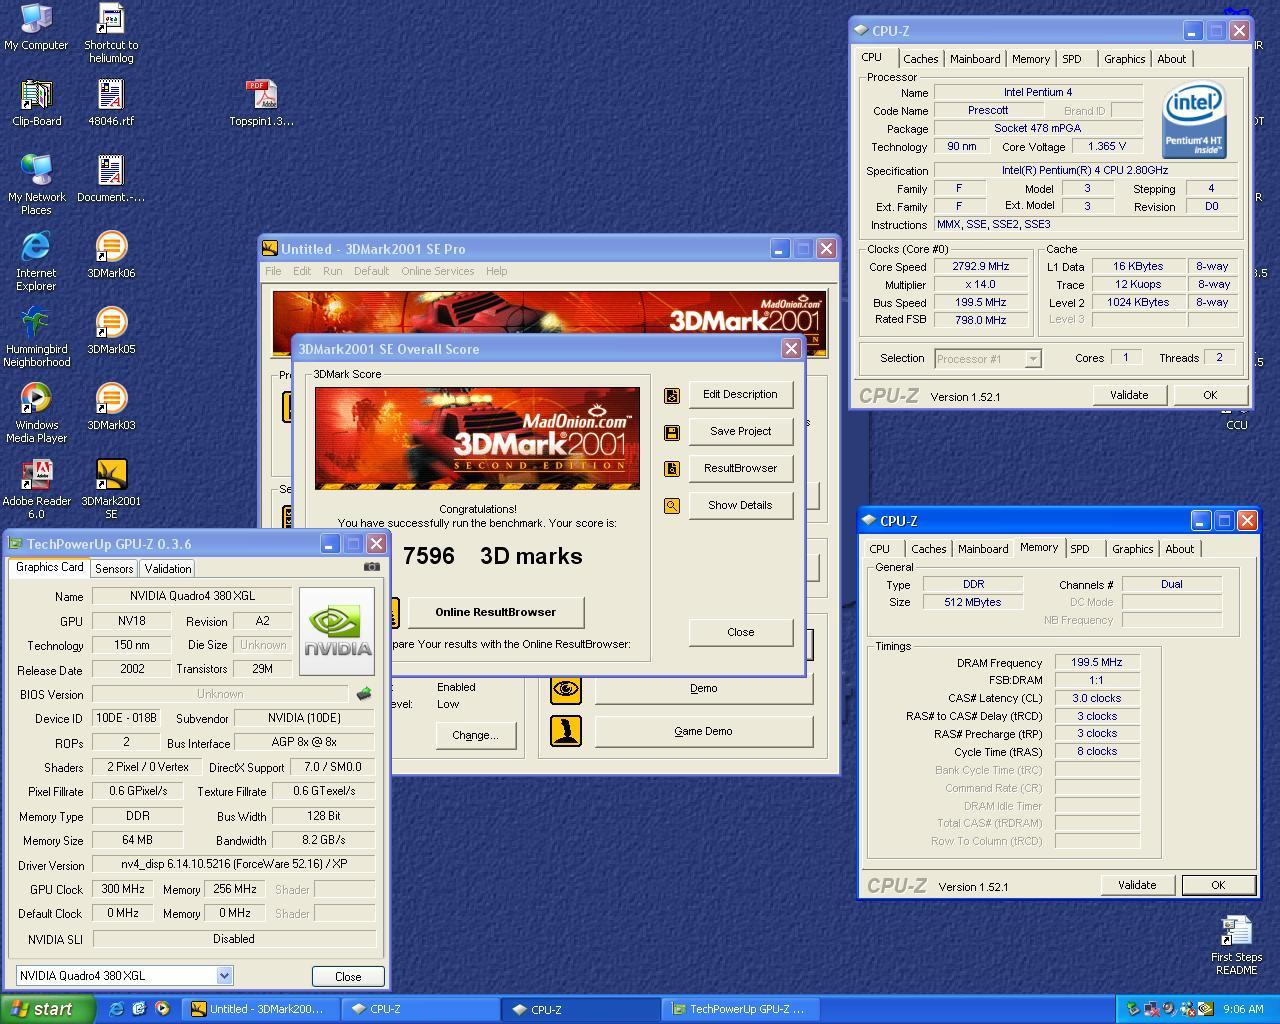1280x1024 pixels.
Task: Click the Edit Description icon
Action: [672, 396]
